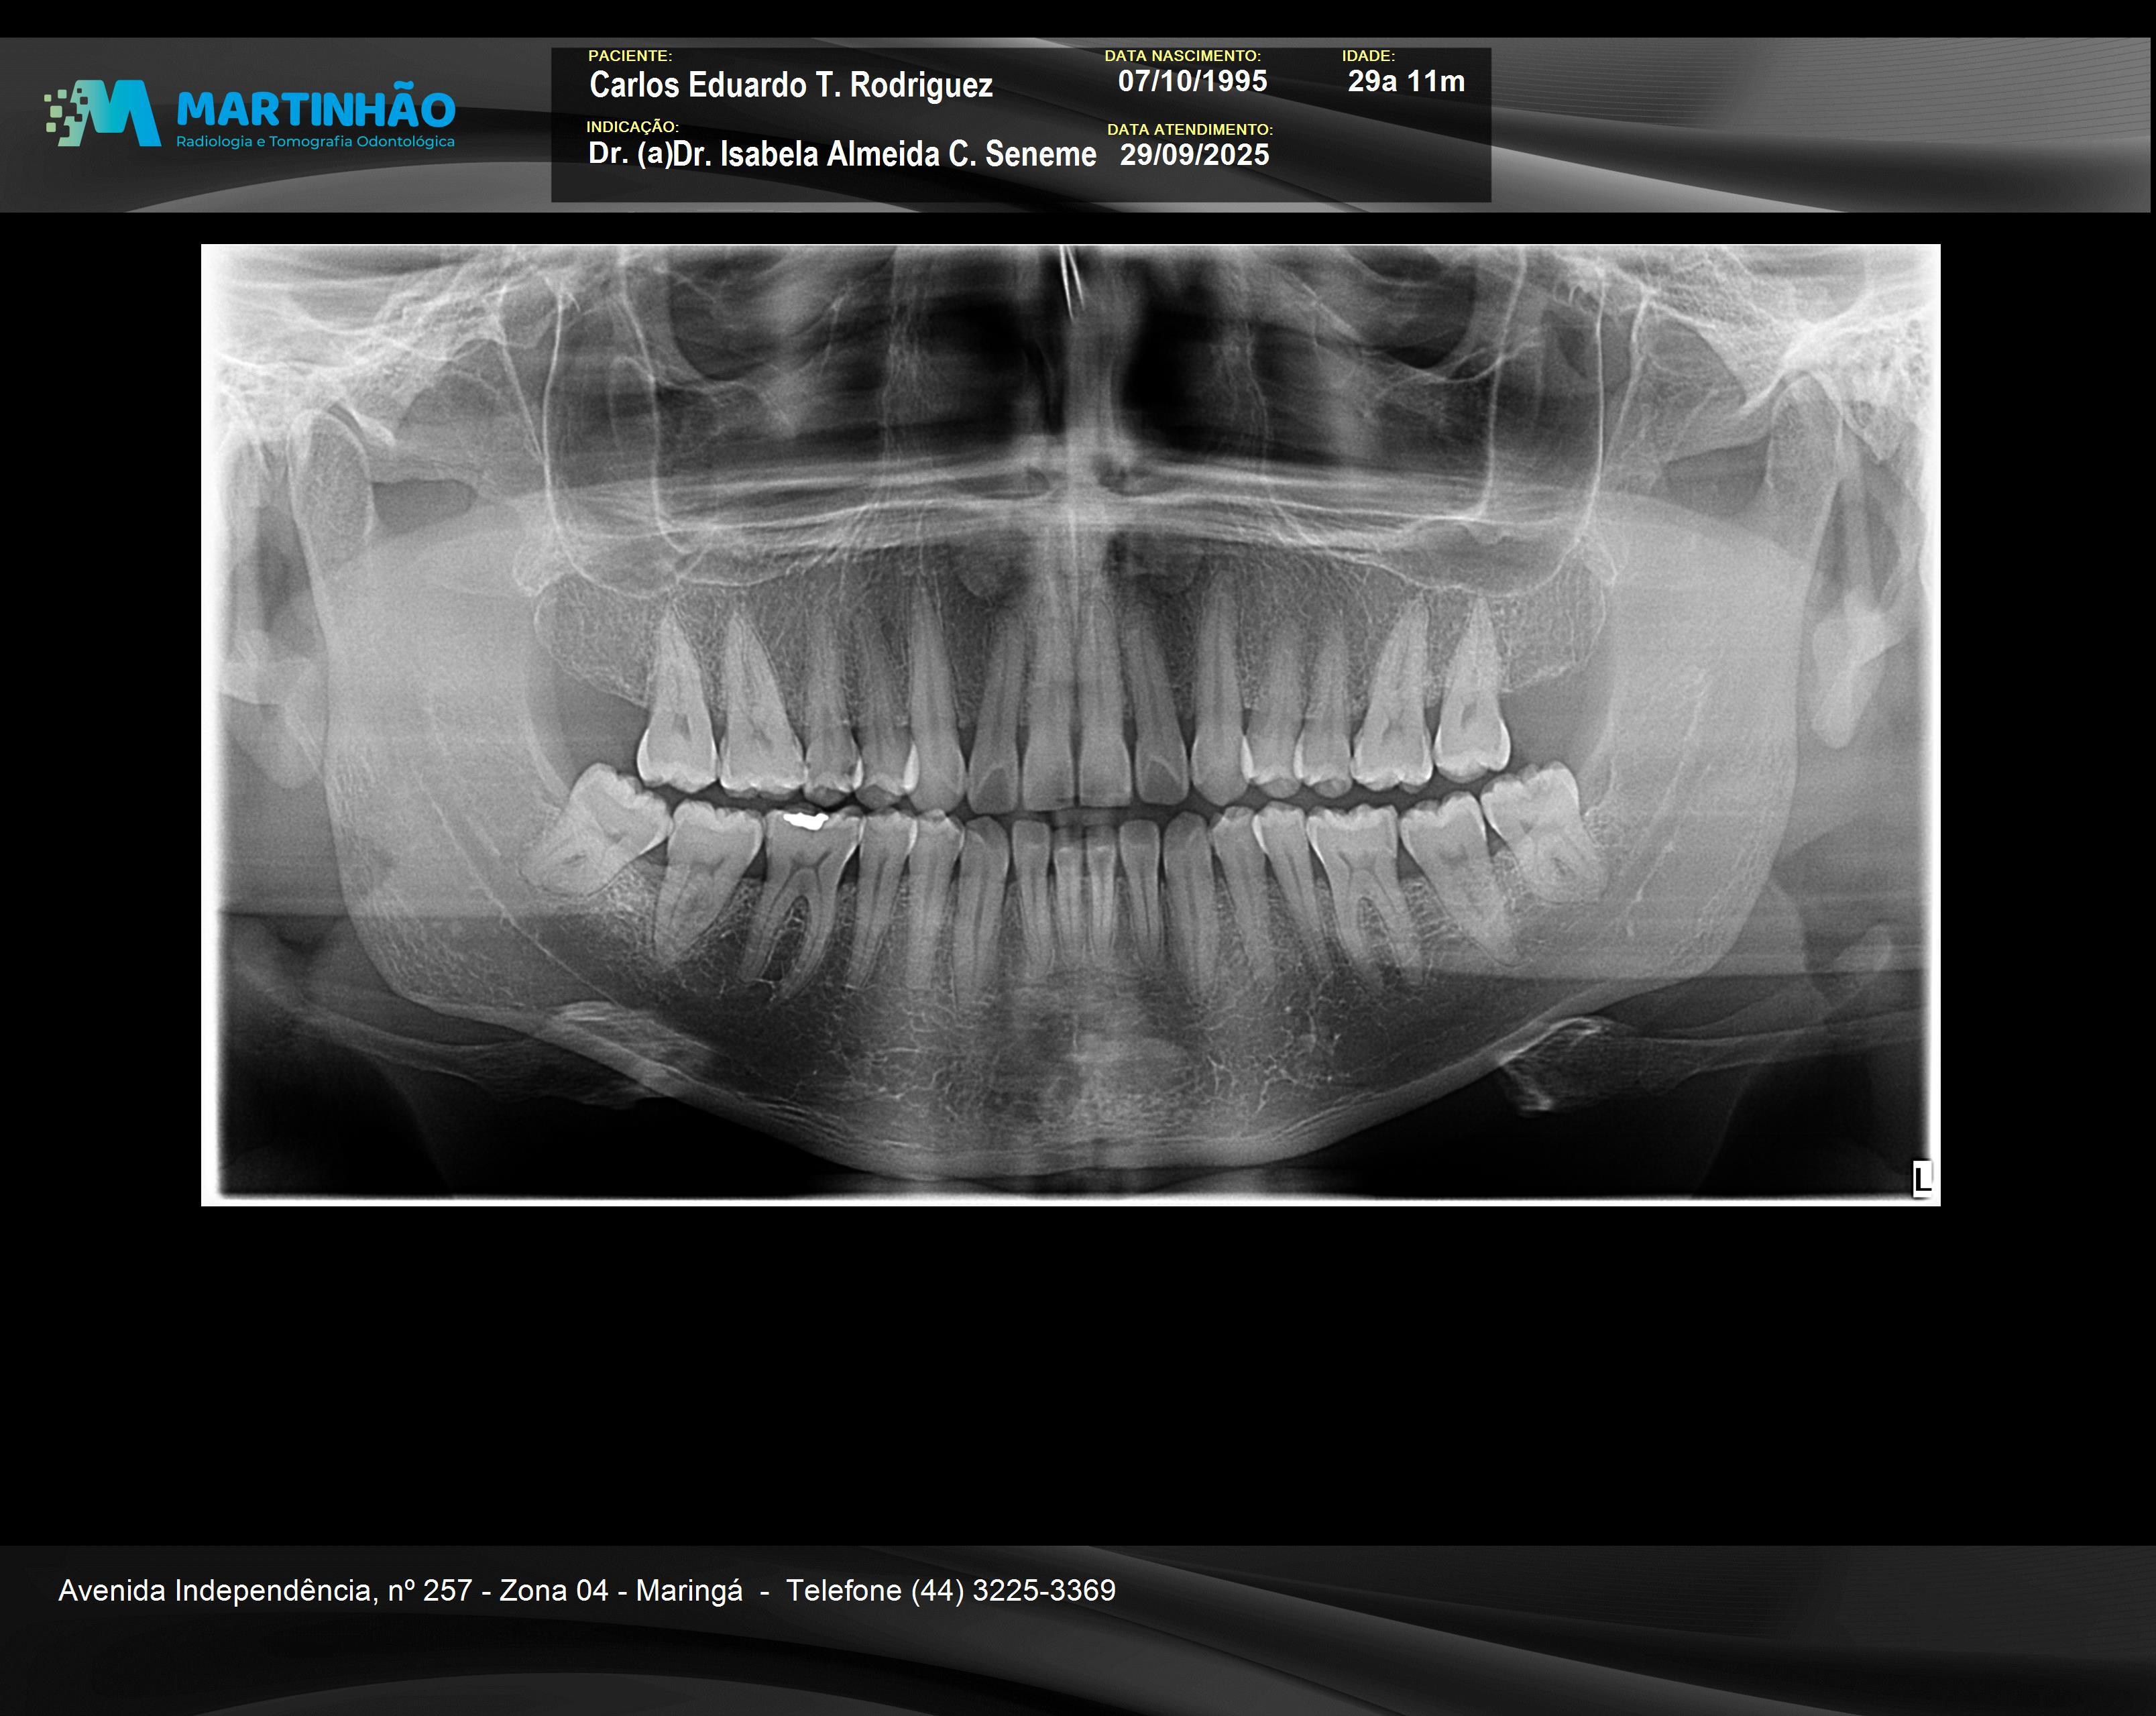The height and width of the screenshot is (1716, 2156).
Task: Click attendance date 29/09/2025
Action: pos(1194,154)
